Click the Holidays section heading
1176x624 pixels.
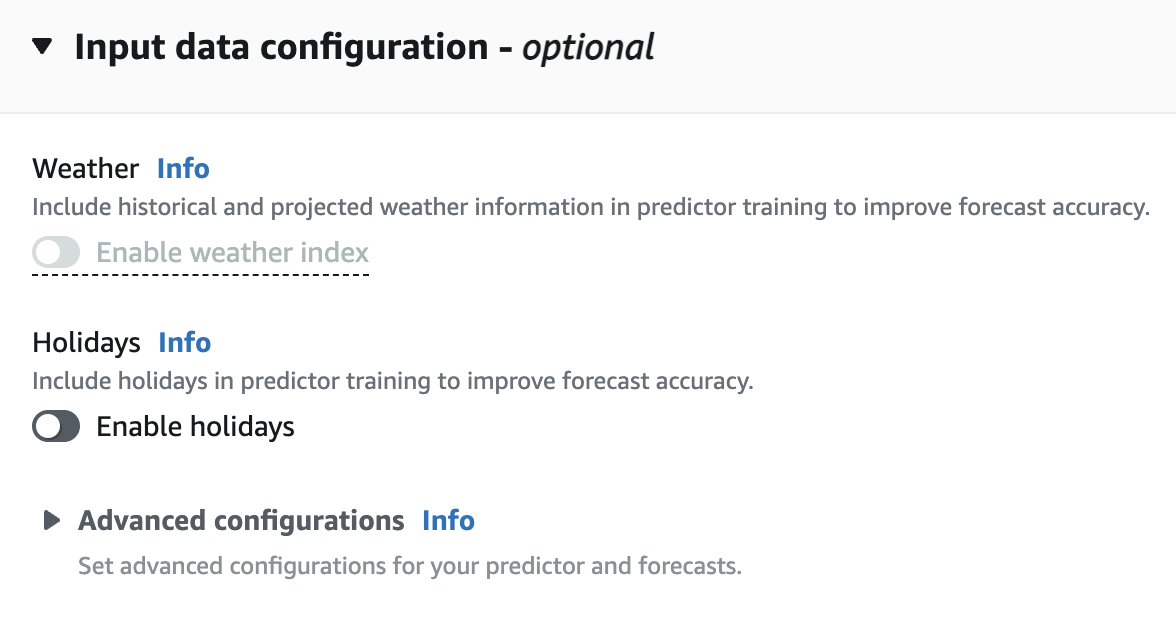[87, 343]
